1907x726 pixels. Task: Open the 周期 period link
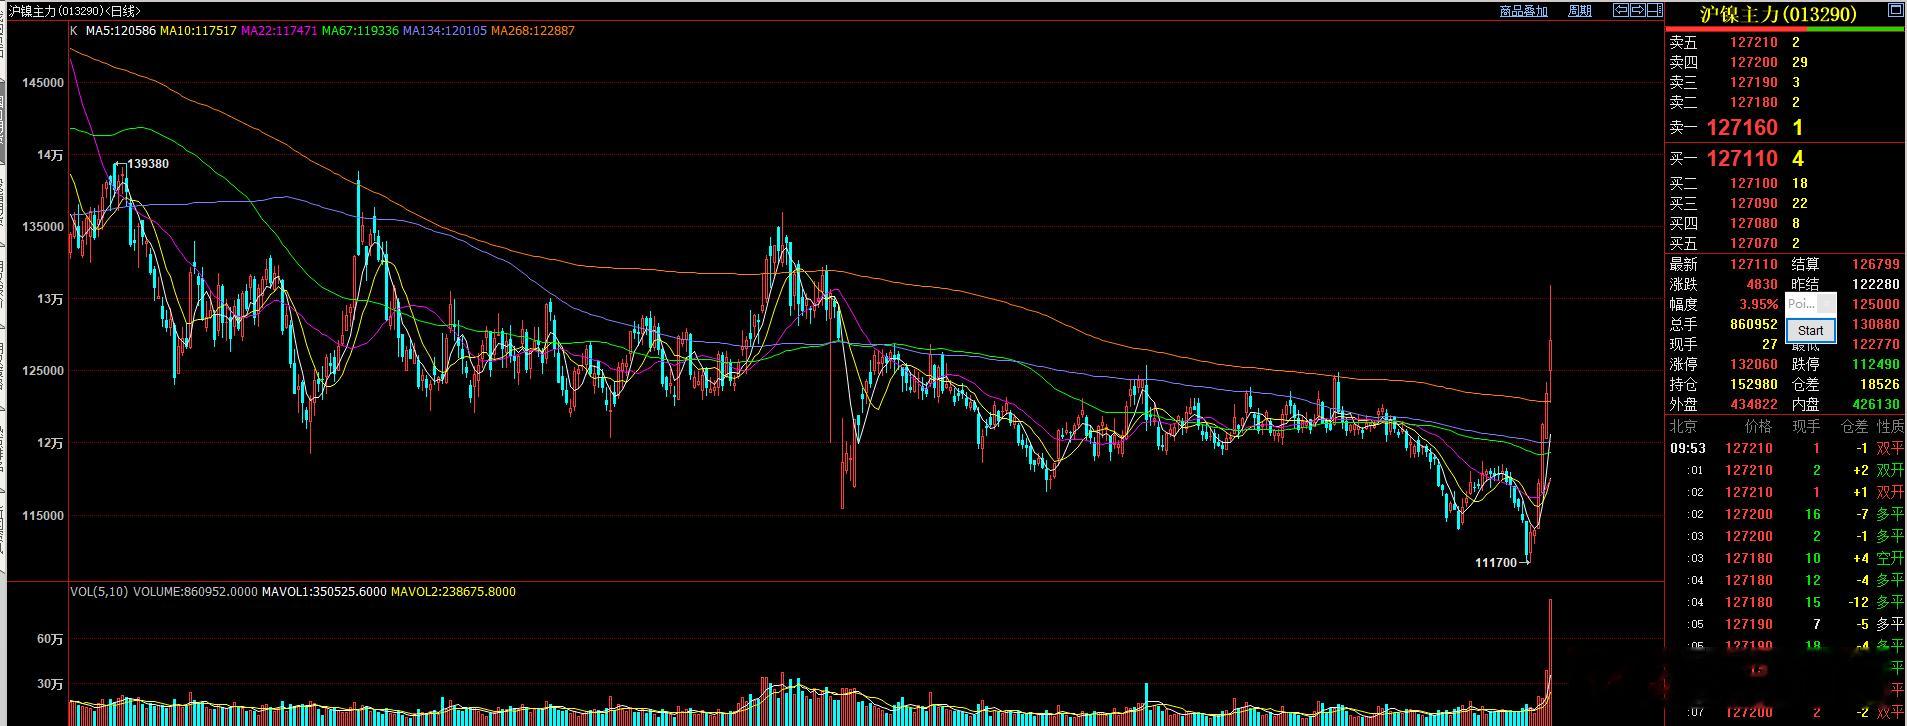coord(1580,11)
